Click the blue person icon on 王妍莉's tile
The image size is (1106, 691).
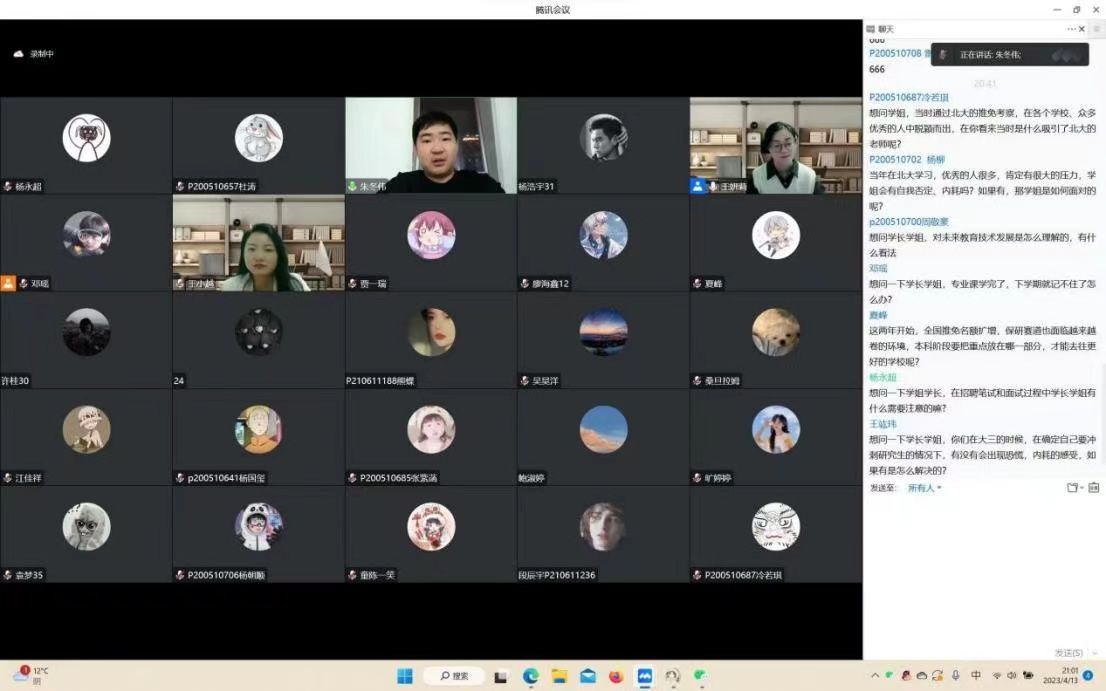pyautogui.click(x=697, y=186)
